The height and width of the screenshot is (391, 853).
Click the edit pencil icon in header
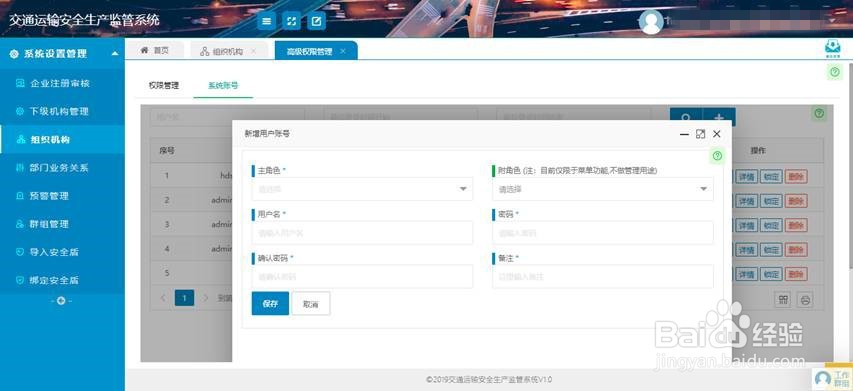pyautogui.click(x=317, y=21)
